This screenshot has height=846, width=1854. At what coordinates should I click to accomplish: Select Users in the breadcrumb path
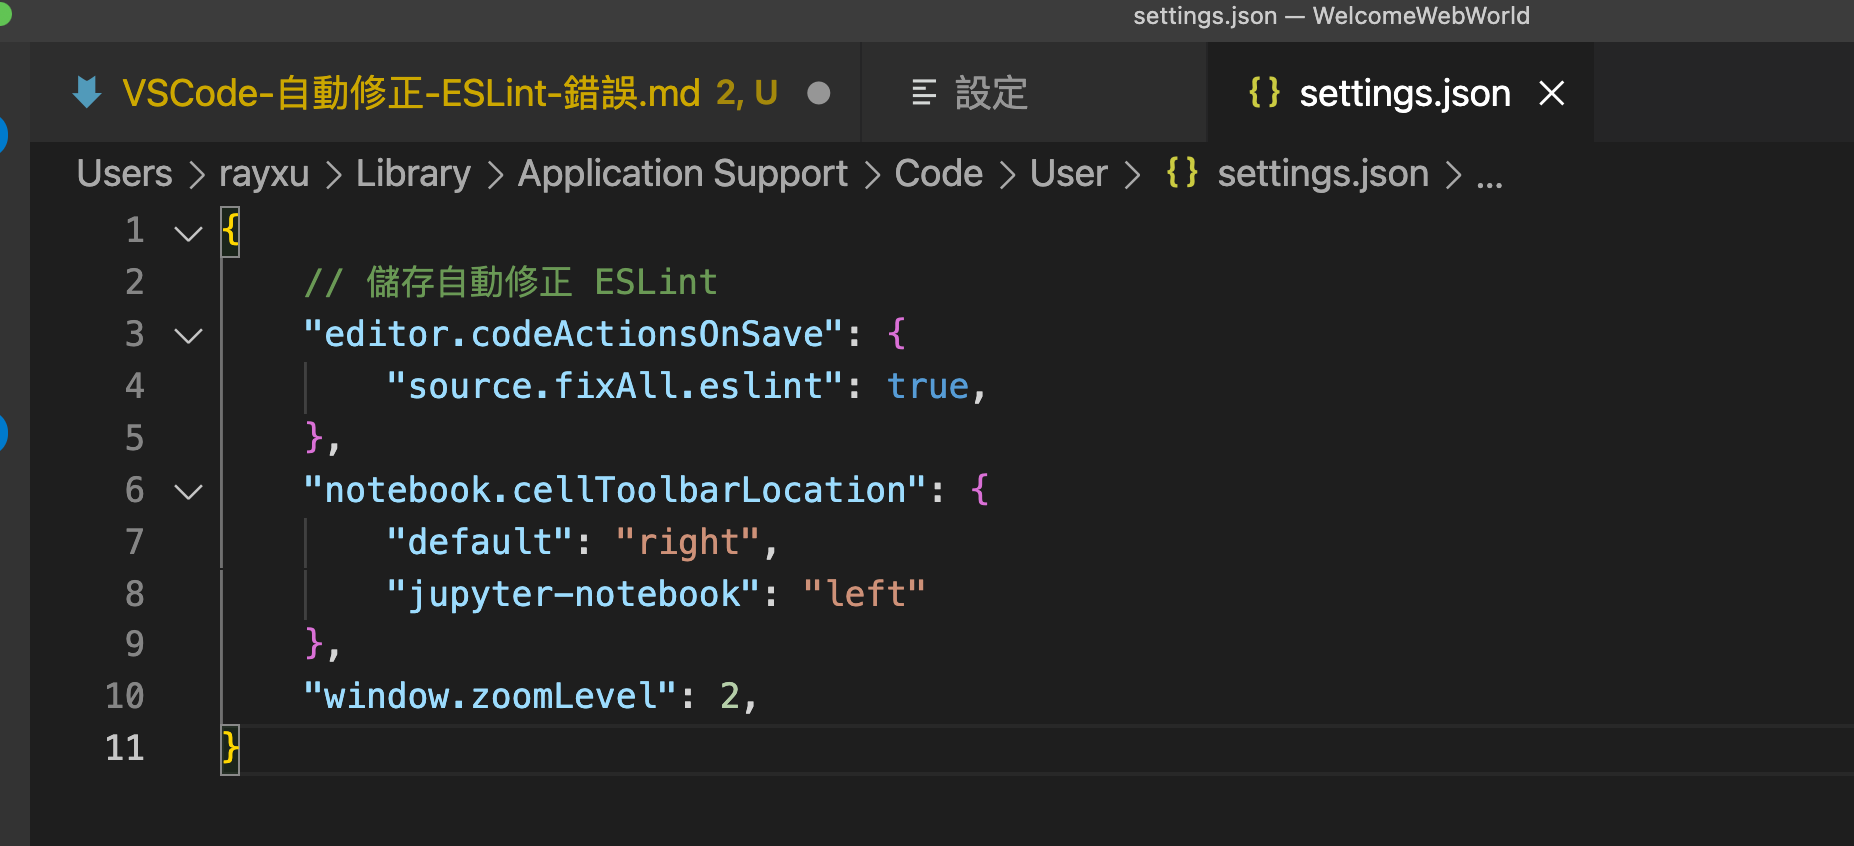124,173
